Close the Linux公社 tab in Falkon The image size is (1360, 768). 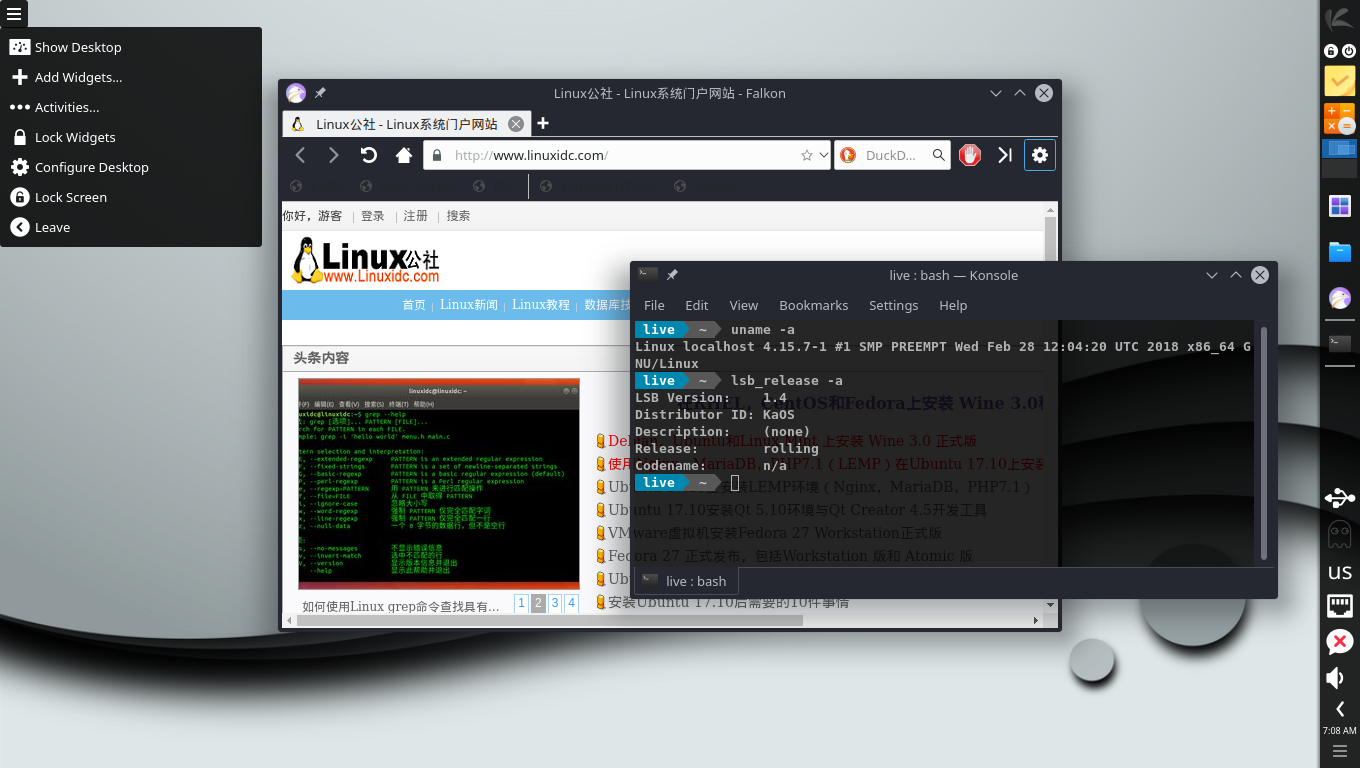pyautogui.click(x=516, y=124)
